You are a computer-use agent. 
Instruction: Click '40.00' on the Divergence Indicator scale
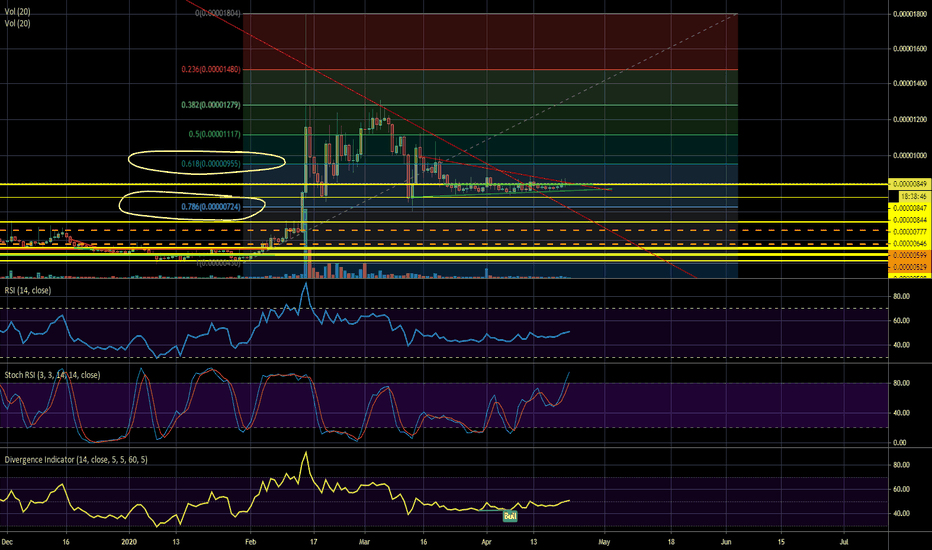tap(901, 513)
